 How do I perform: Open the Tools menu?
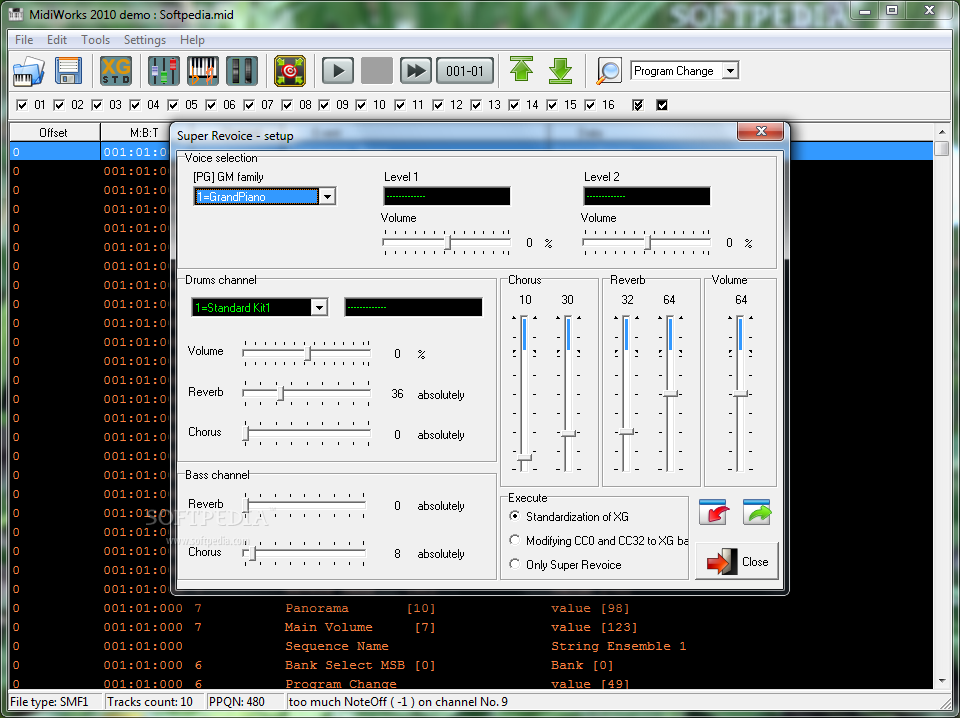96,40
